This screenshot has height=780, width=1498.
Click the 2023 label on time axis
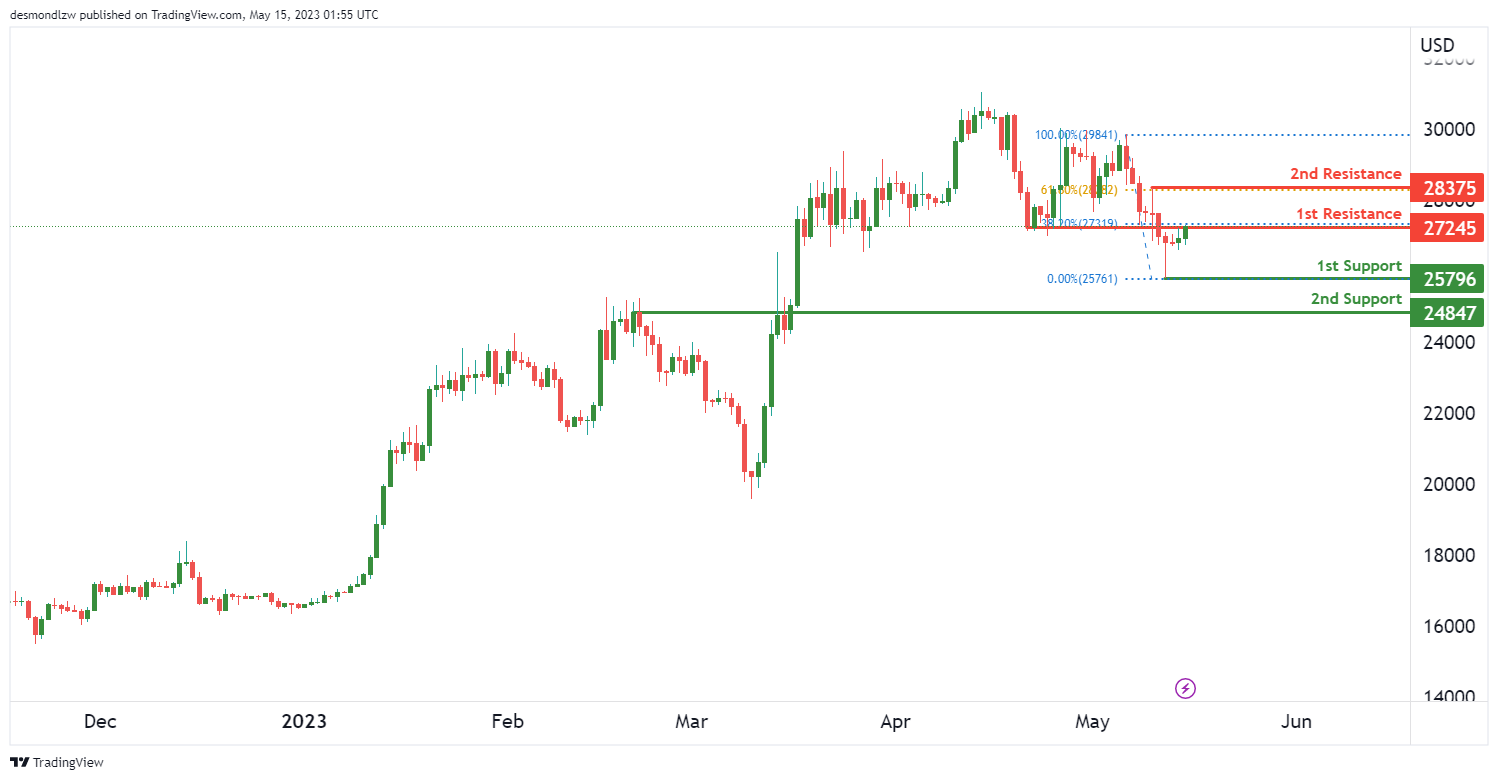pyautogui.click(x=306, y=721)
